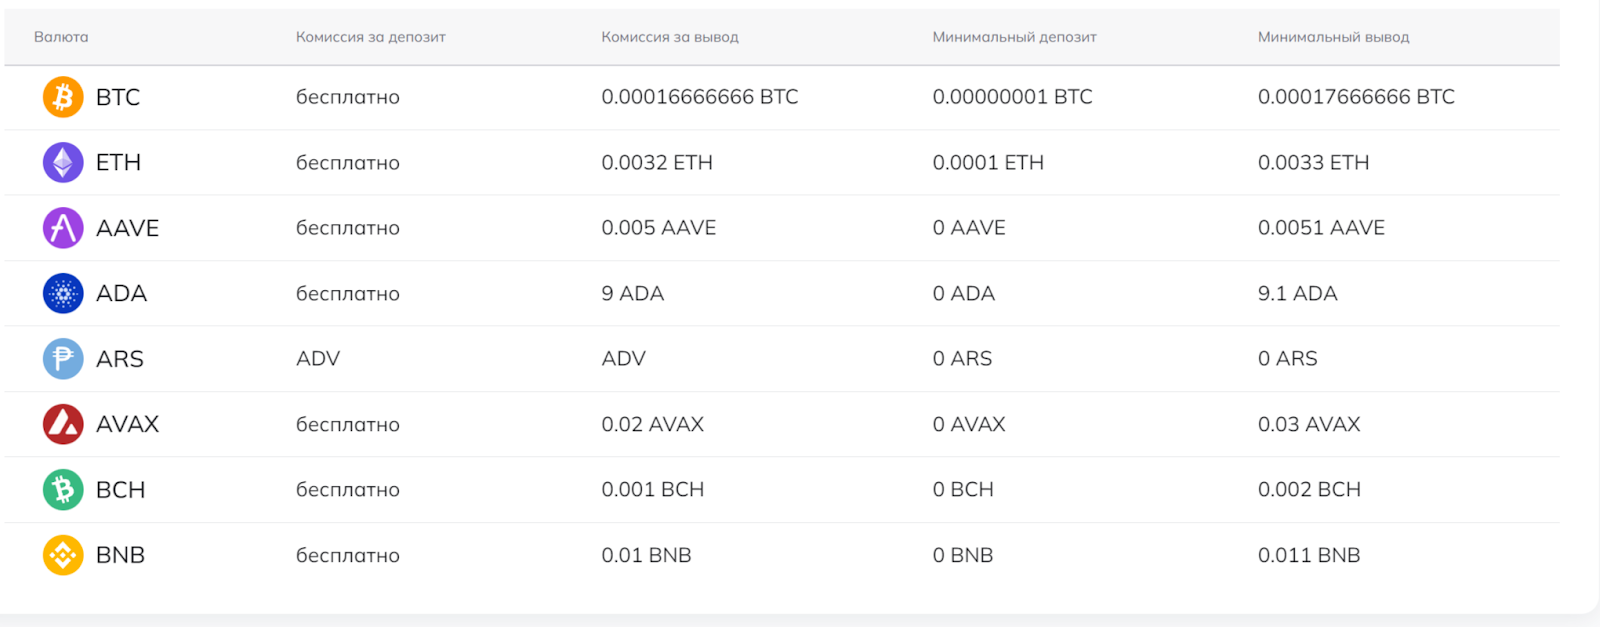This screenshot has width=1600, height=627.
Task: Select the 9.1 ADA minimum withdrawal cell
Action: 1297,293
